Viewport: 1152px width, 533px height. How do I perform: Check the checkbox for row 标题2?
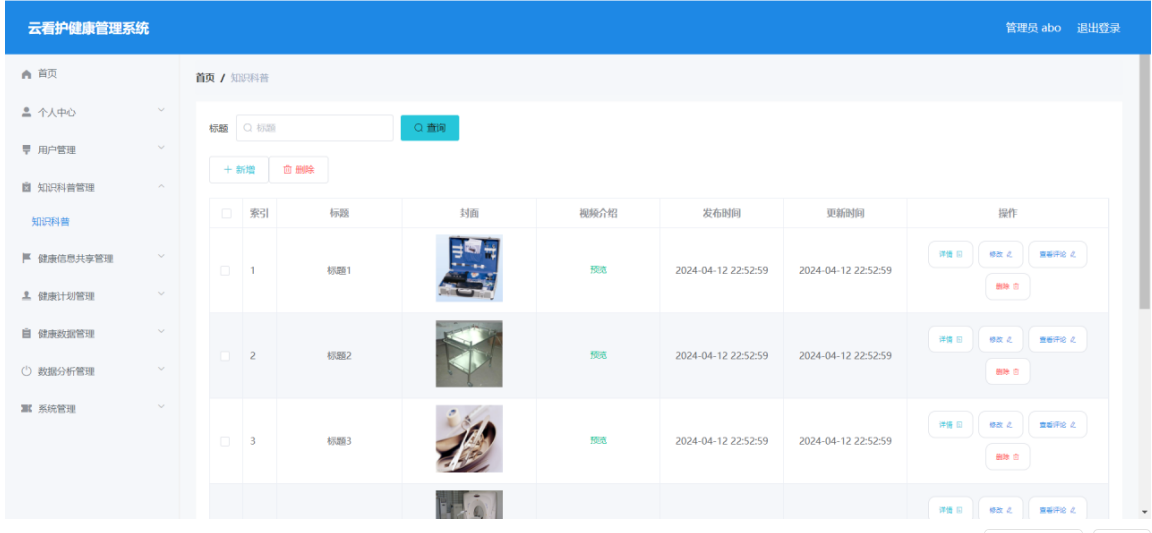click(x=225, y=356)
